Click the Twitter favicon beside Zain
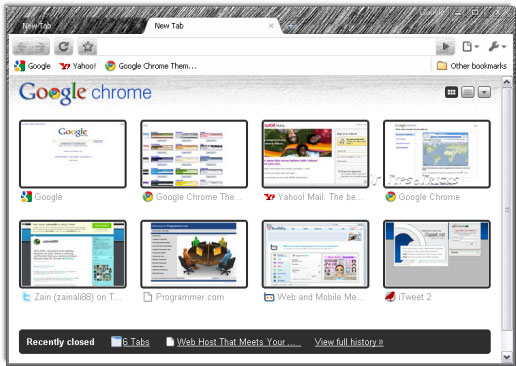Image resolution: width=516 pixels, height=366 pixels. tap(26, 297)
